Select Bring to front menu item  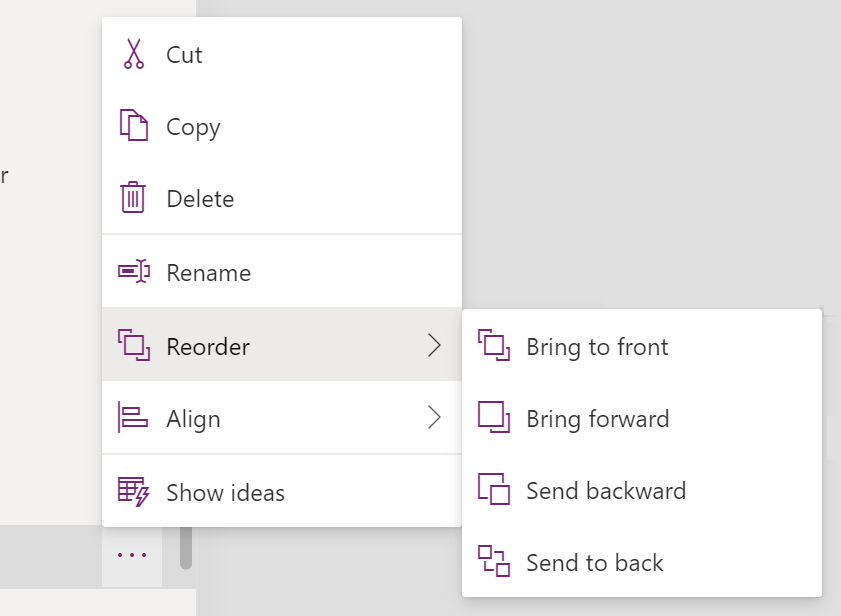click(597, 347)
